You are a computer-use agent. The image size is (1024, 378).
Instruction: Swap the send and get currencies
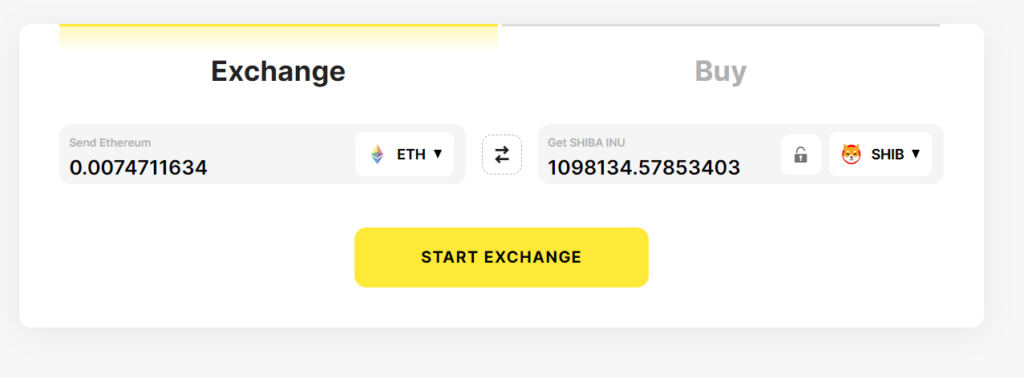502,155
